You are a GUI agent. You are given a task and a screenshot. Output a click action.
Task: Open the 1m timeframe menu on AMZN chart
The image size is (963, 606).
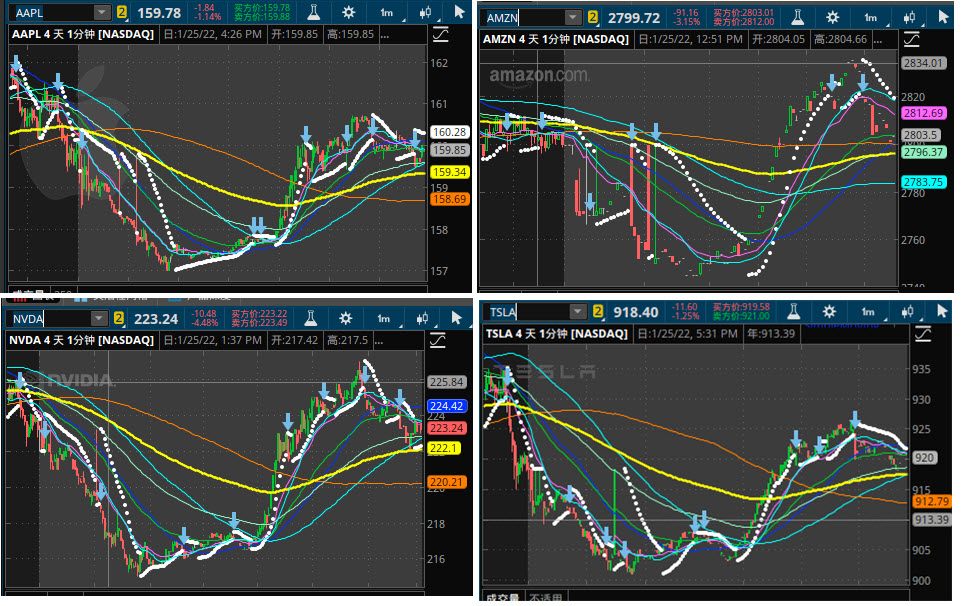(x=871, y=17)
